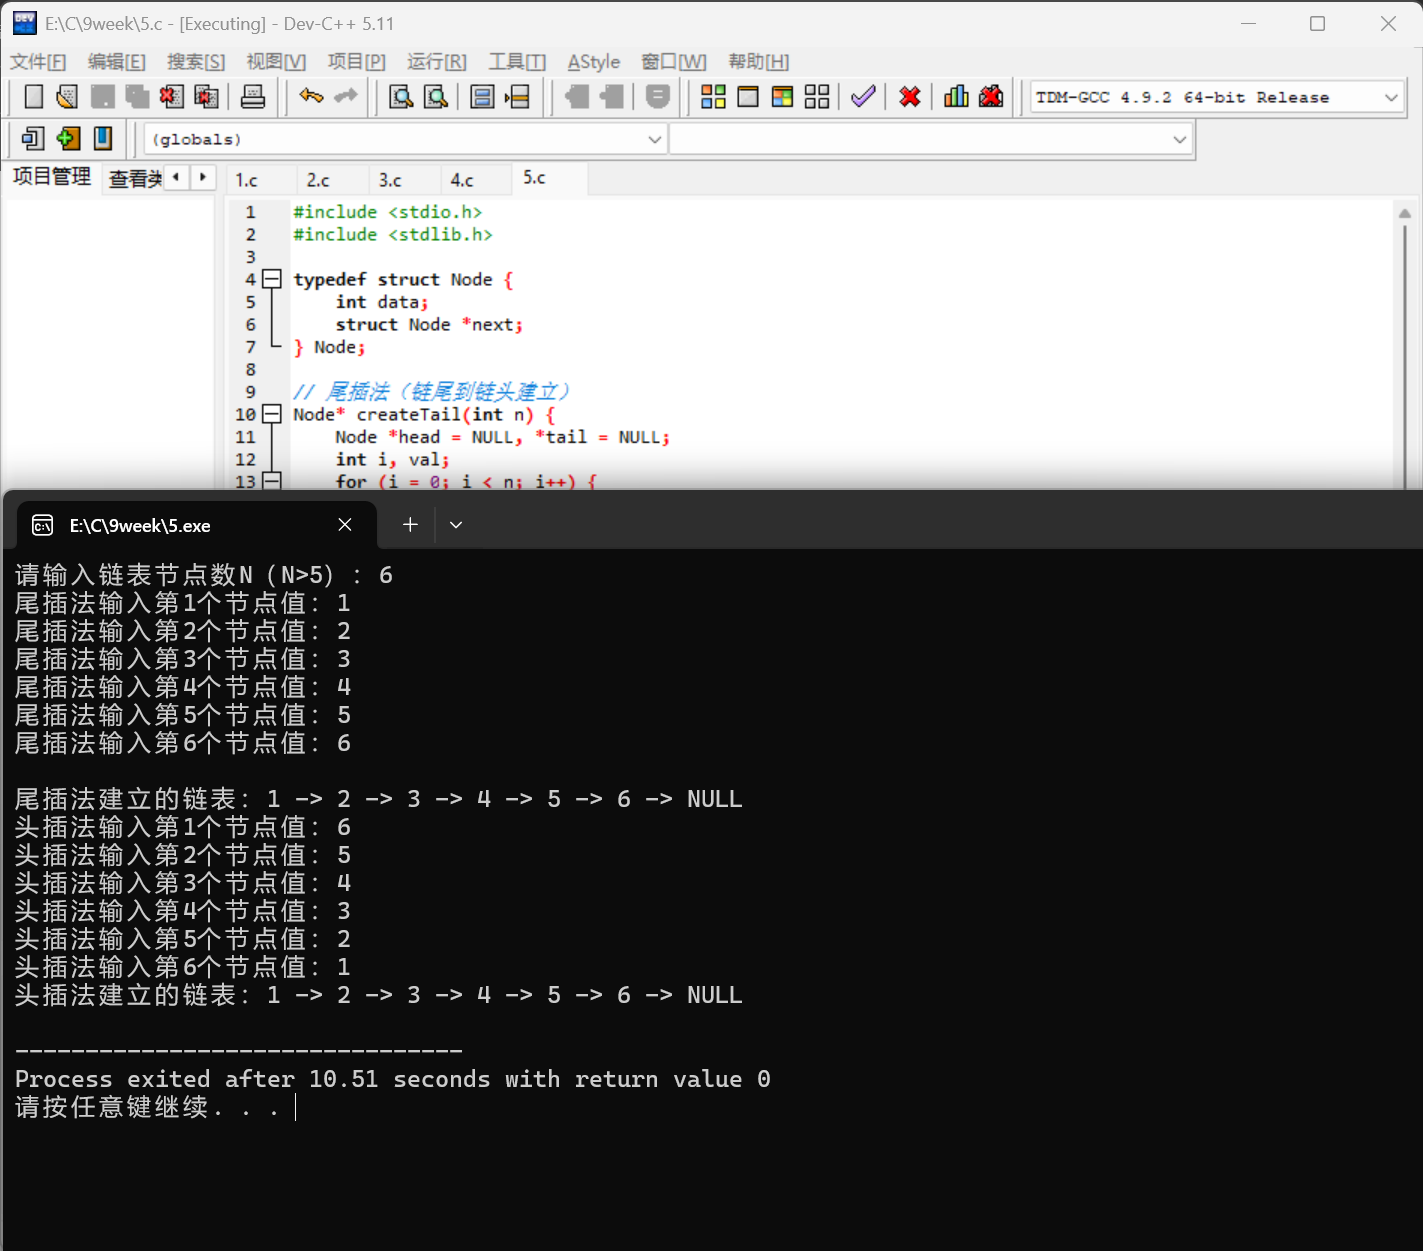Open the 项目[P] menu
Viewport: 1423px width, 1251px height.
pyautogui.click(x=357, y=62)
